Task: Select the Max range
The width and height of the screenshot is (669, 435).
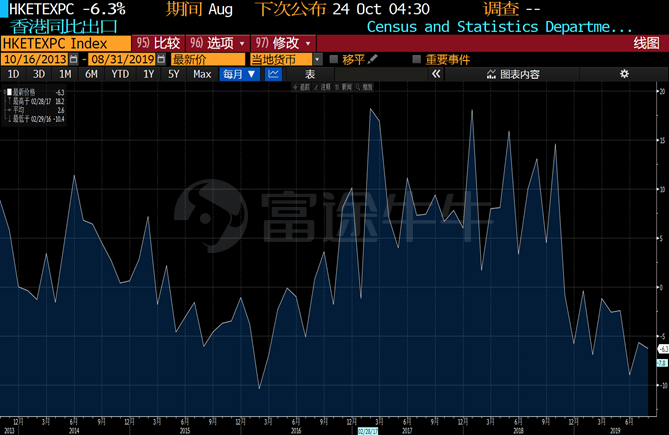Action: coord(202,74)
